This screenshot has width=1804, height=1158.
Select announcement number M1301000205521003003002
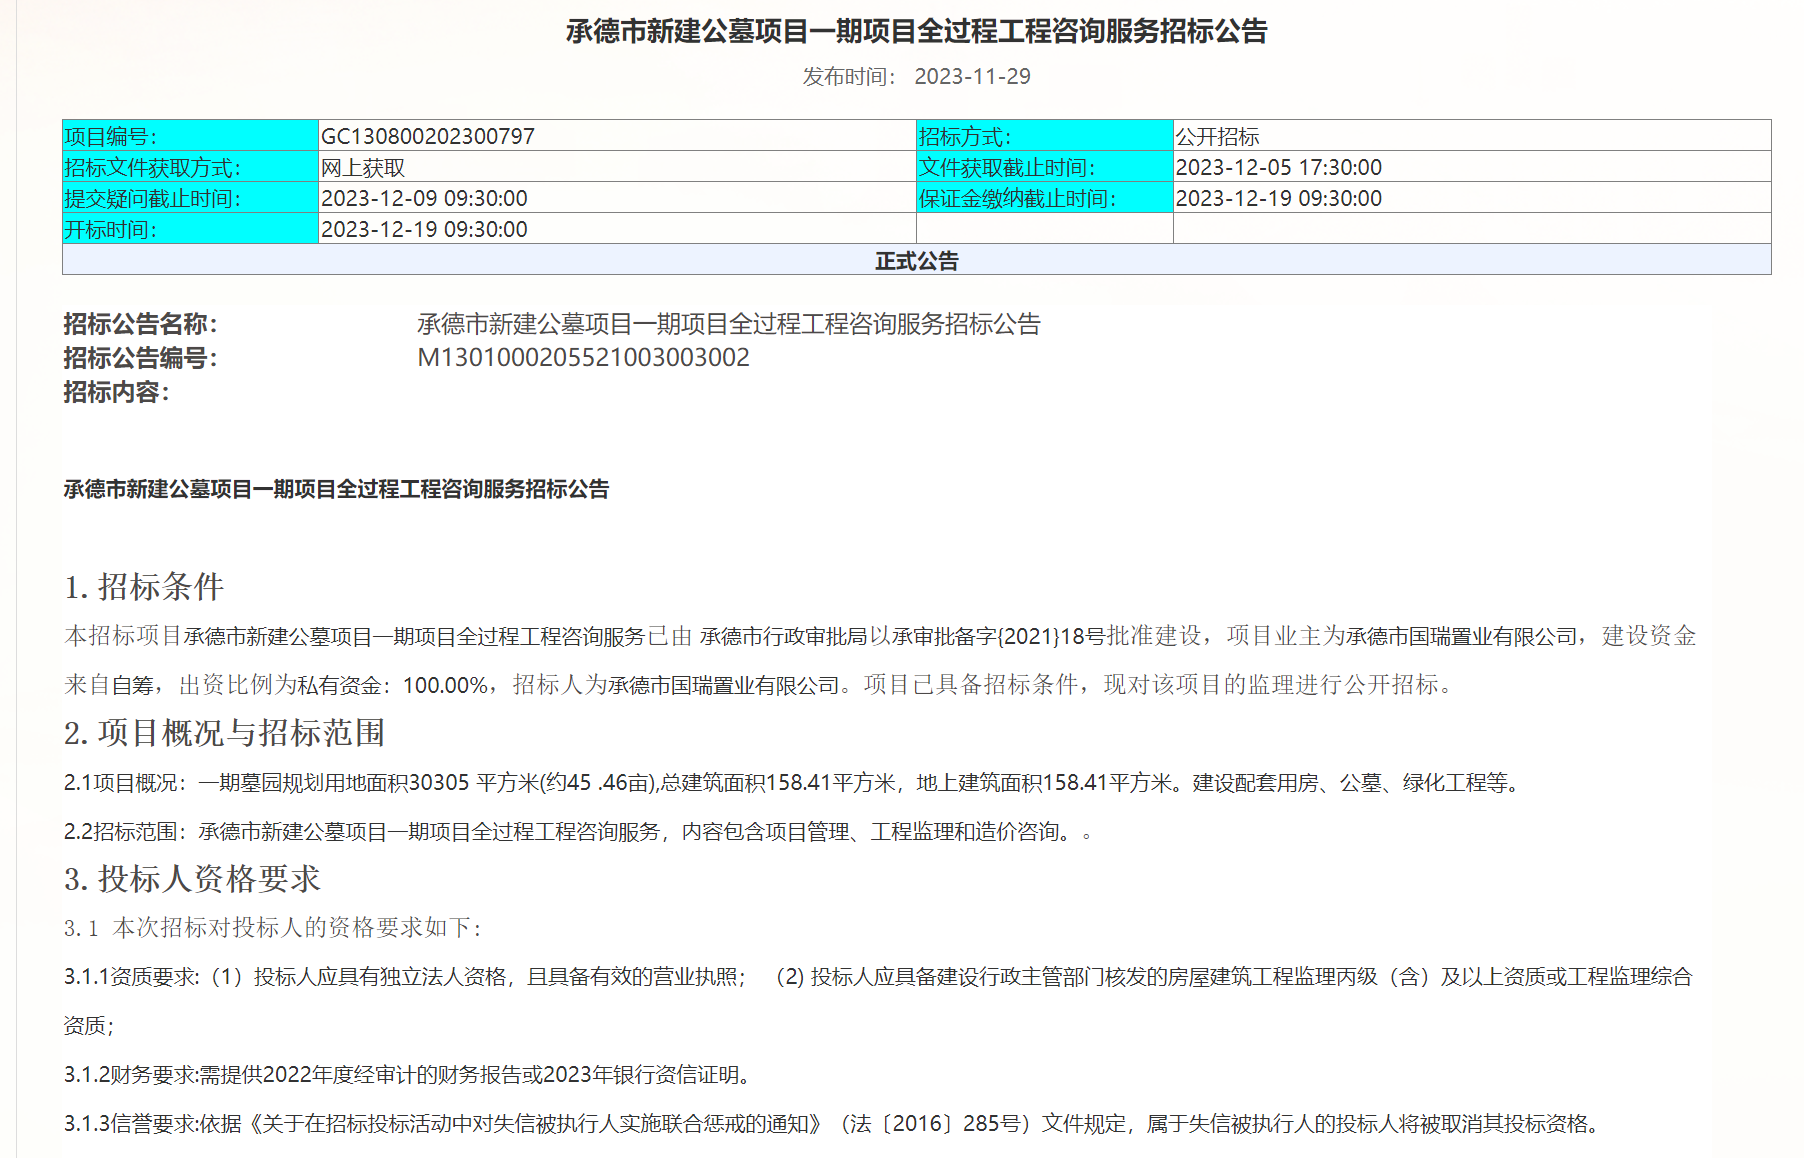pos(583,358)
